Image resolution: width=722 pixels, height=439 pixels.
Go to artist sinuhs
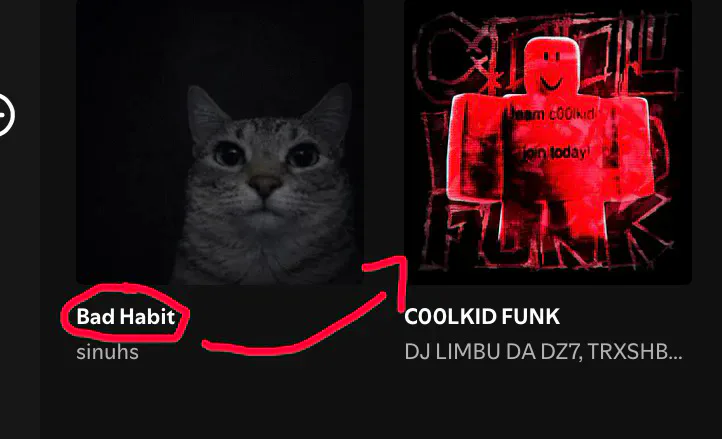tap(107, 352)
